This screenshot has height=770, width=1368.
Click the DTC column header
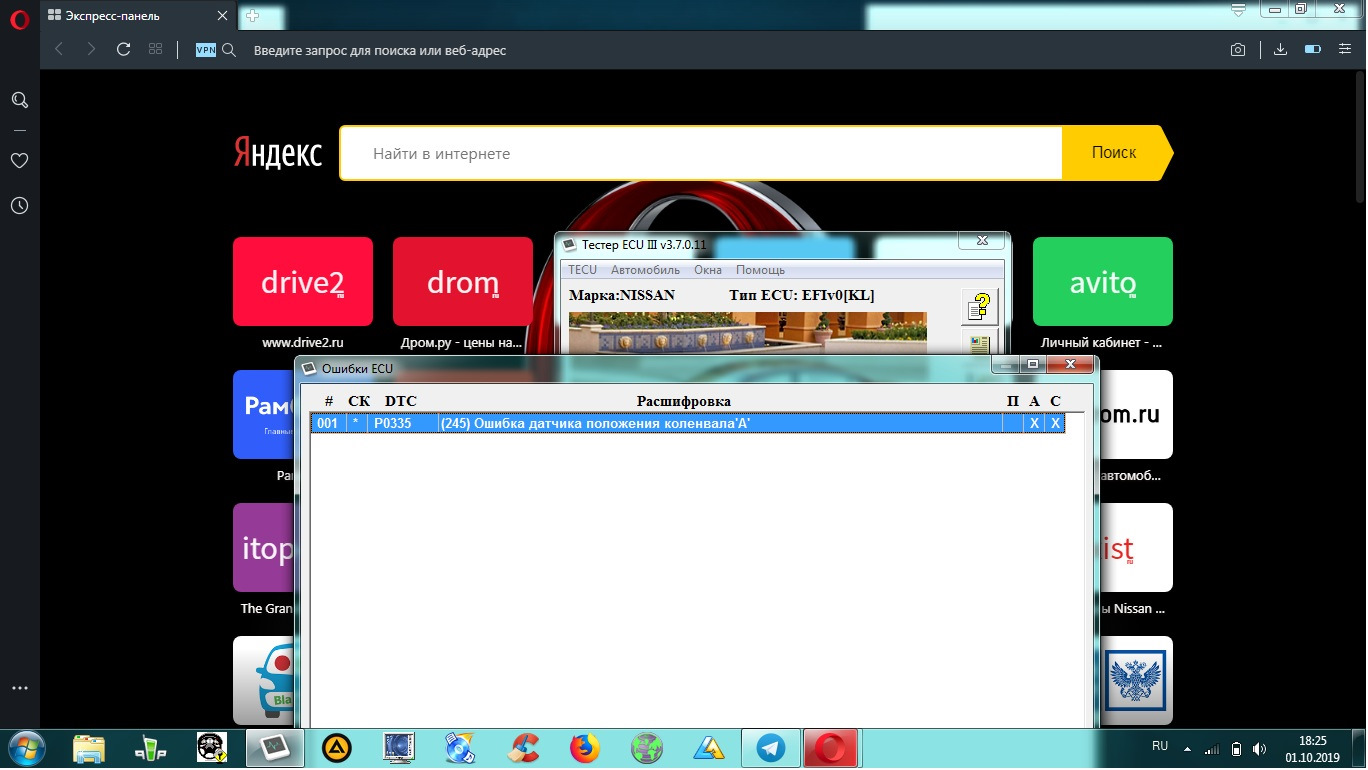(401, 401)
